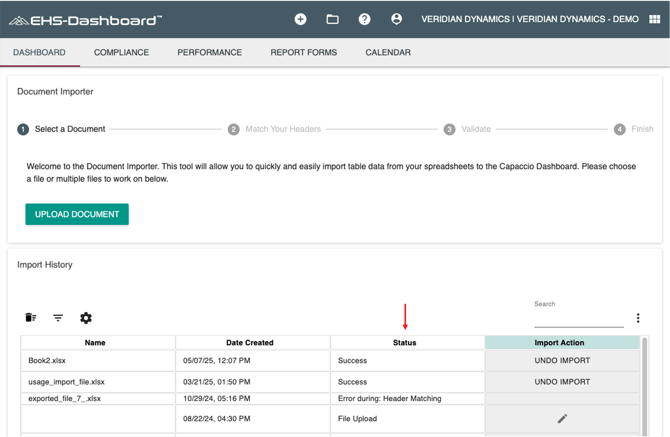Click the Search input field

click(x=578, y=319)
